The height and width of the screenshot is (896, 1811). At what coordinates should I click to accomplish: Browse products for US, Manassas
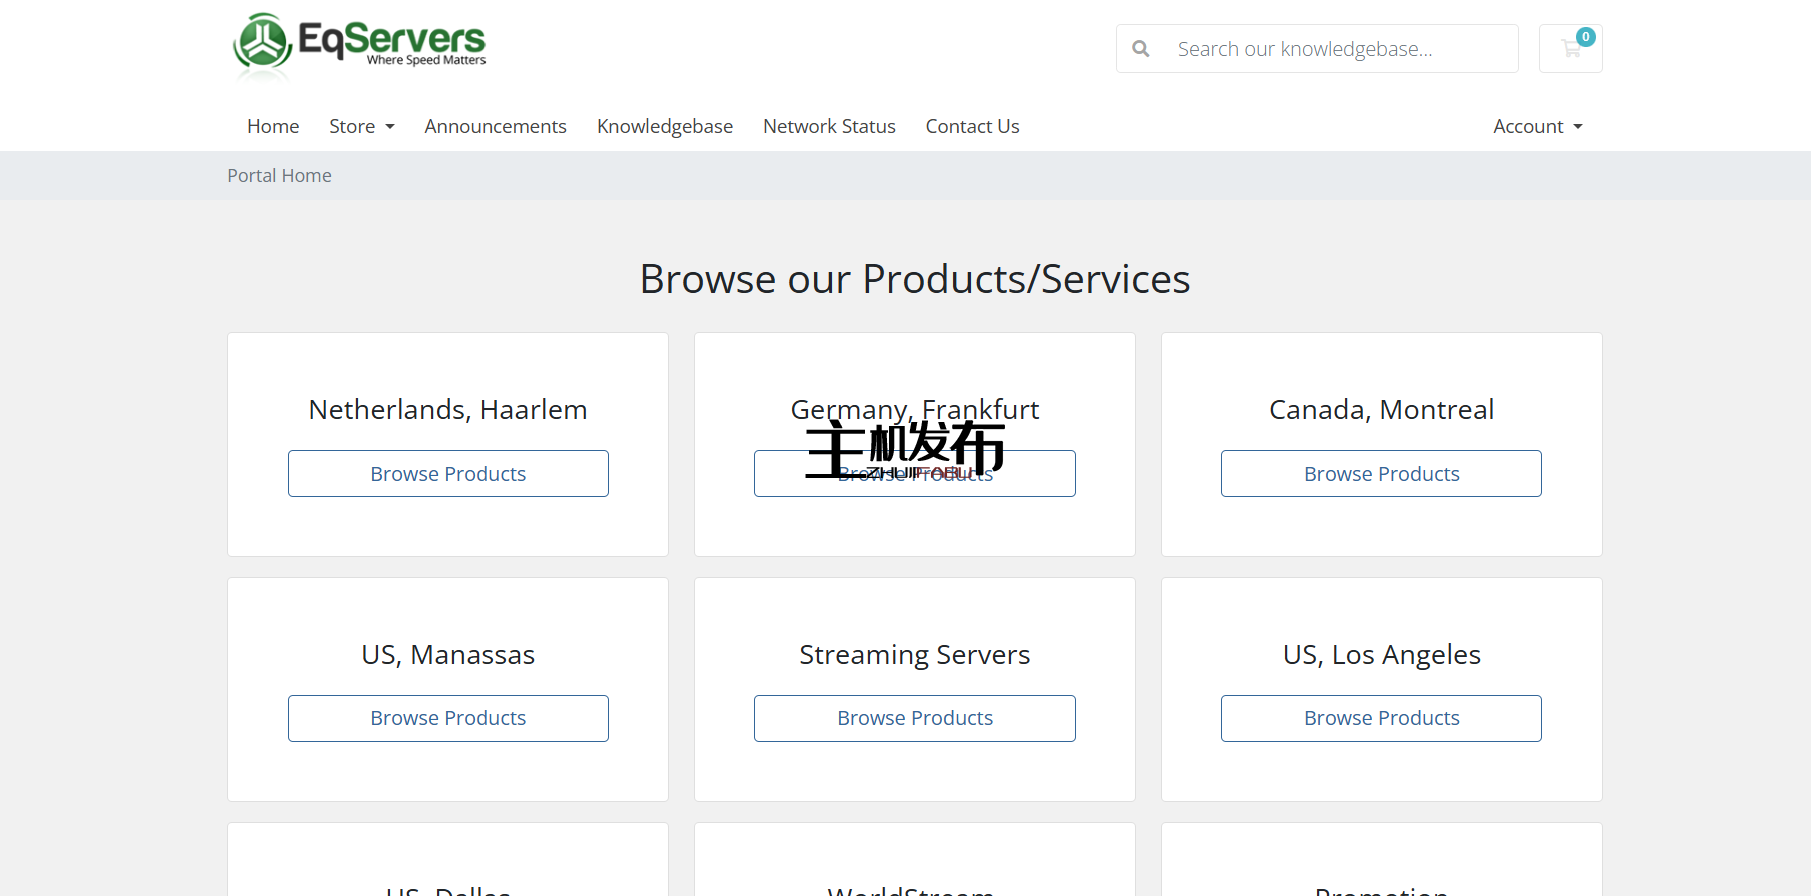point(448,718)
